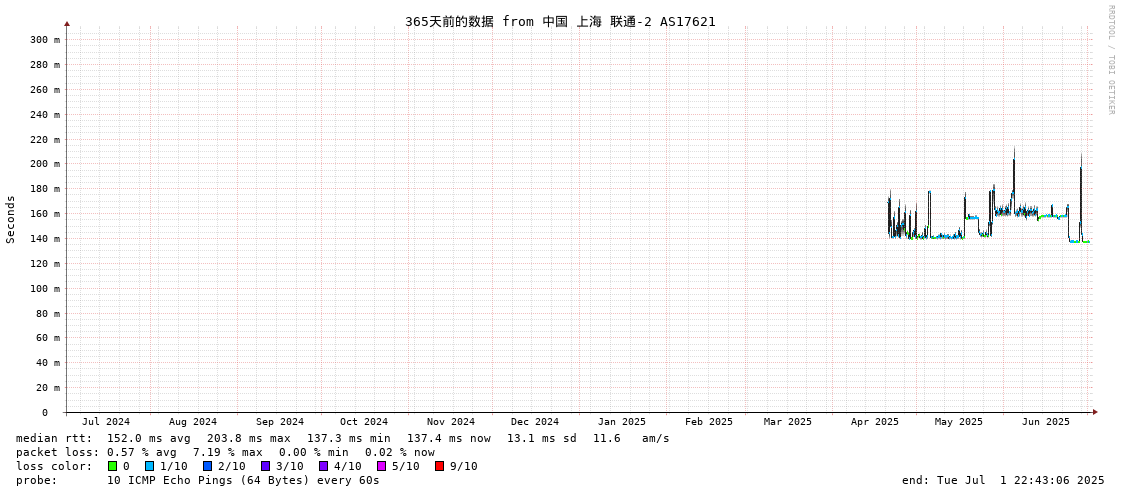Click the 'packet loss:' label
Screen dimensions: 1121x494
coord(57,453)
